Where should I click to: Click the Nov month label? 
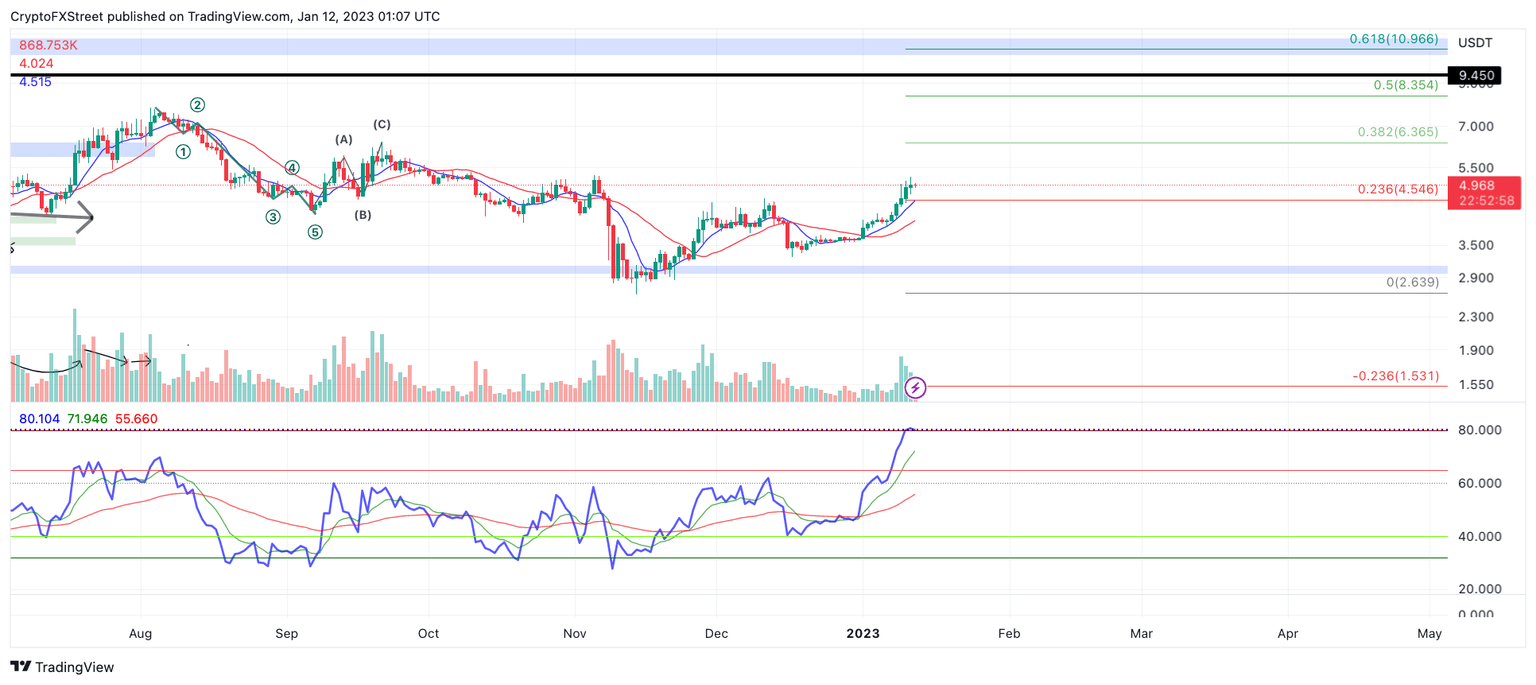(574, 633)
